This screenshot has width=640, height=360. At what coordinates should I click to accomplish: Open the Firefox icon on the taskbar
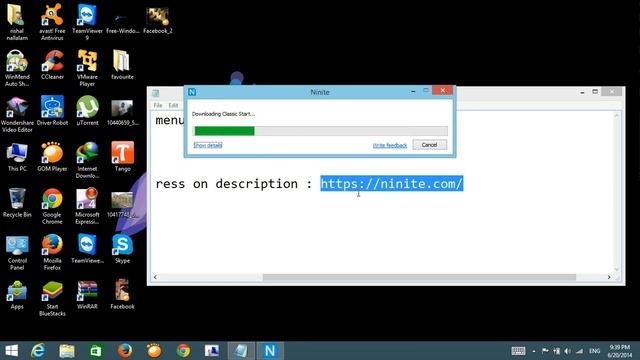point(125,351)
